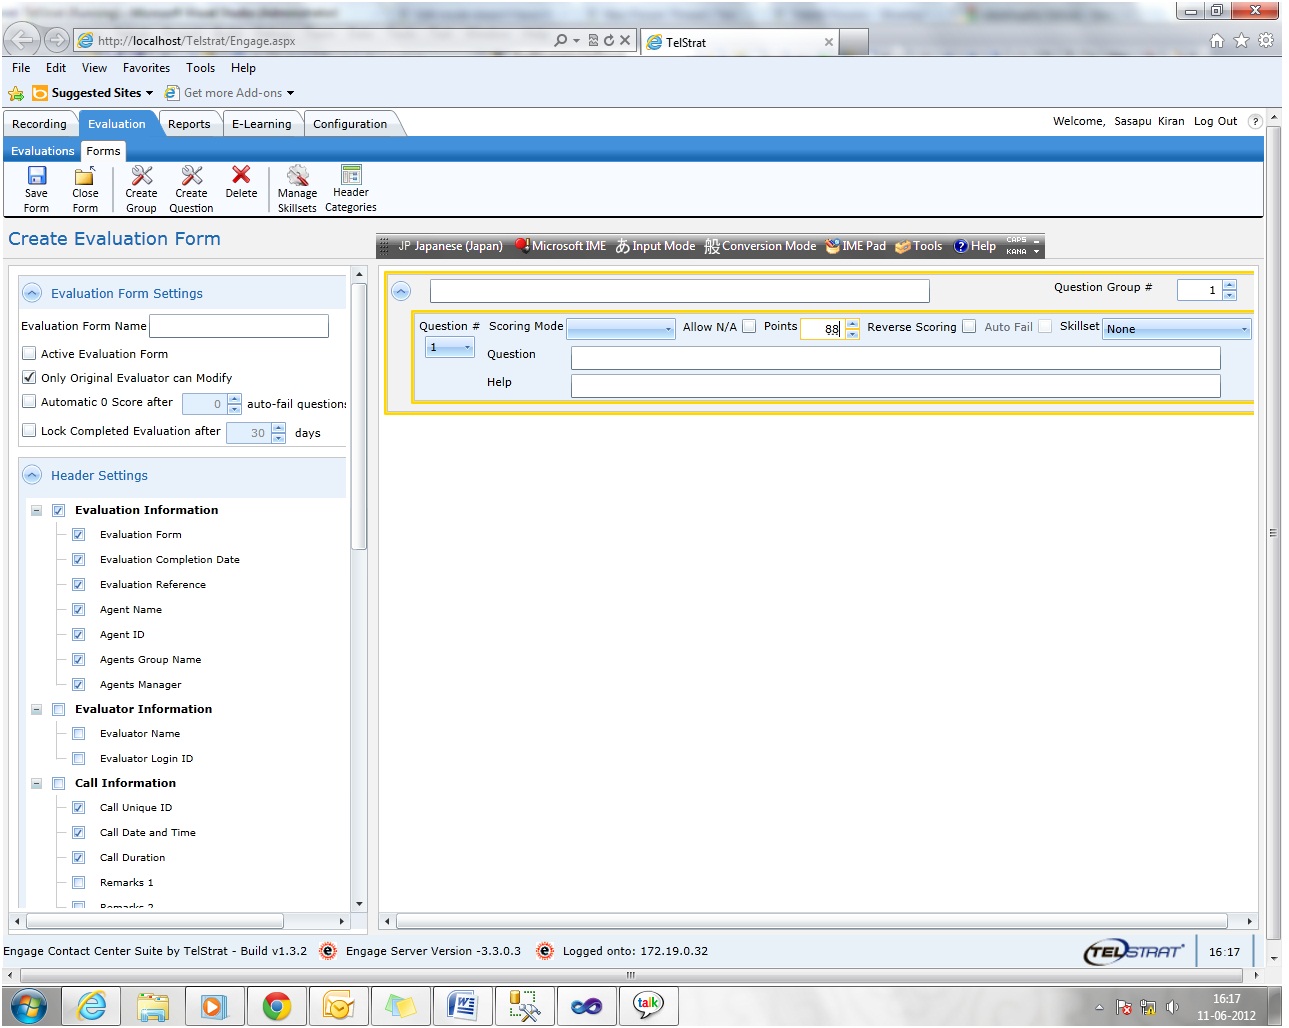Open the Skillset dropdown showing None

(x=1176, y=328)
